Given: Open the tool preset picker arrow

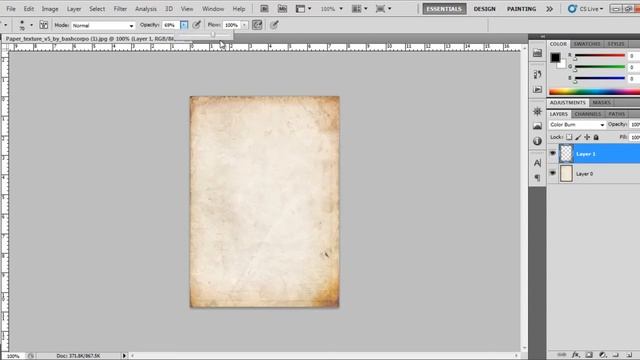Looking at the screenshot, I should pyautogui.click(x=5, y=25).
